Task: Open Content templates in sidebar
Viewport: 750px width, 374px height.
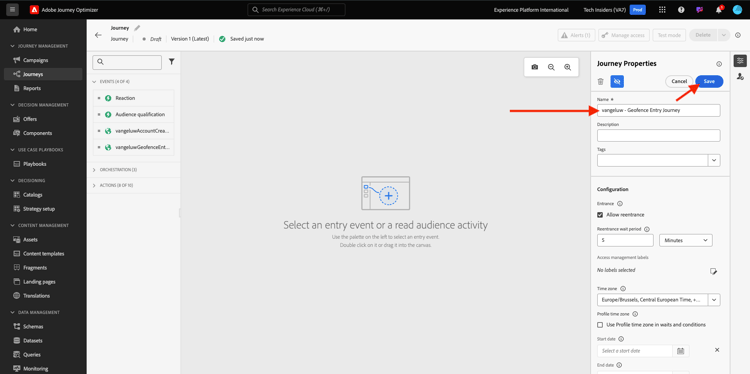Action: (43, 253)
